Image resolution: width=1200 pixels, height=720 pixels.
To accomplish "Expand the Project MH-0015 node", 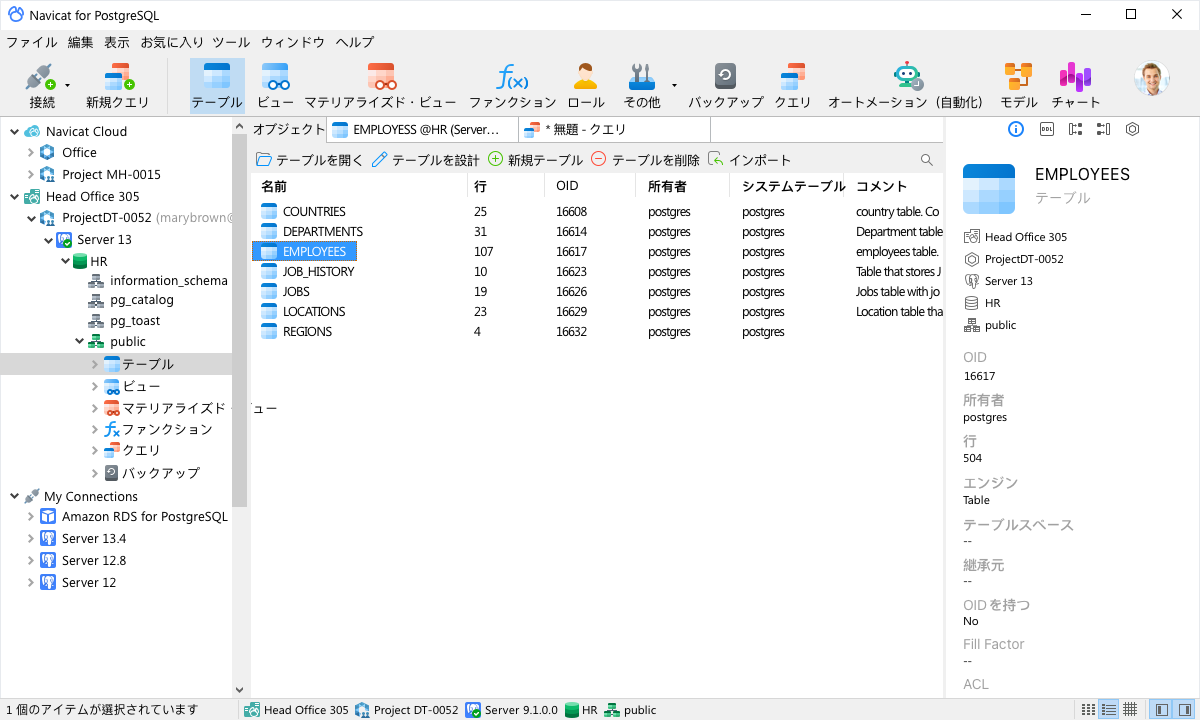I will (x=30, y=175).
